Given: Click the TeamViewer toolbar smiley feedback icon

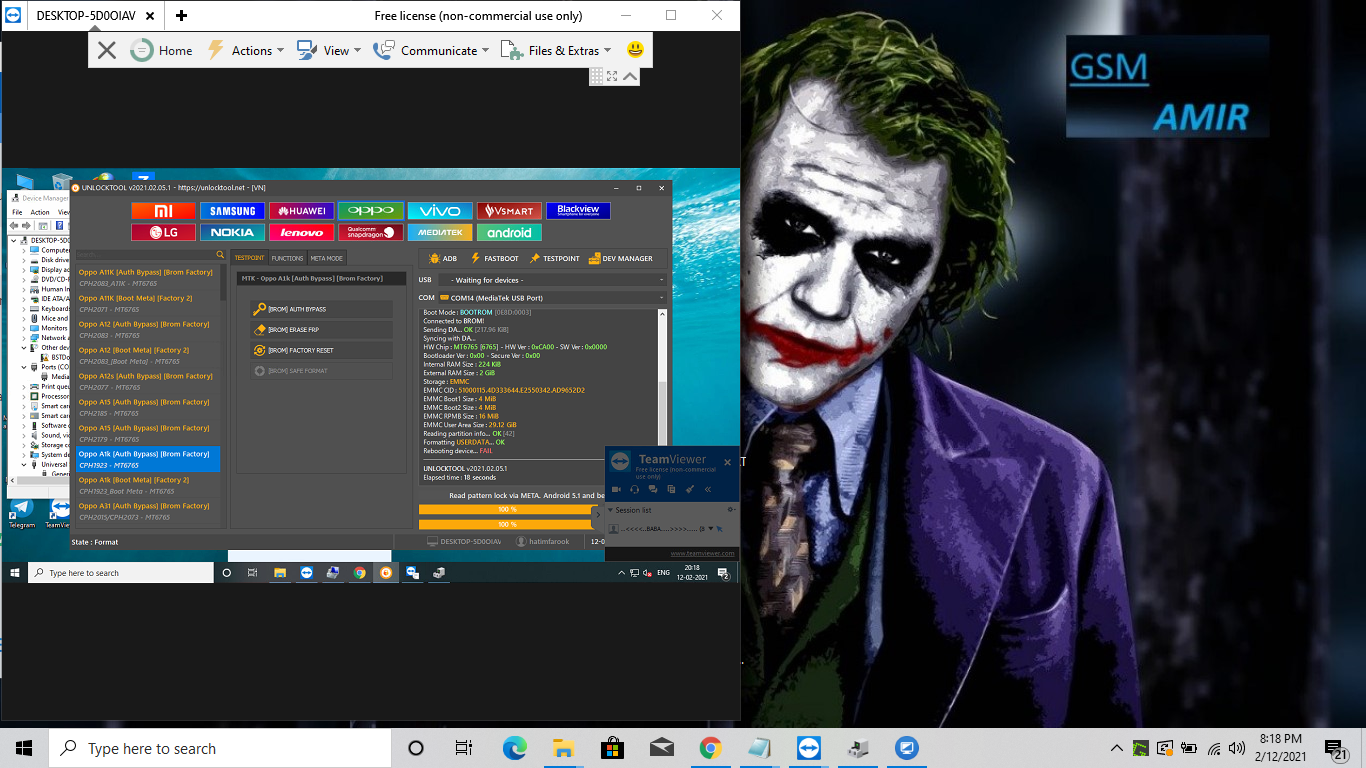Looking at the screenshot, I should tap(635, 50).
